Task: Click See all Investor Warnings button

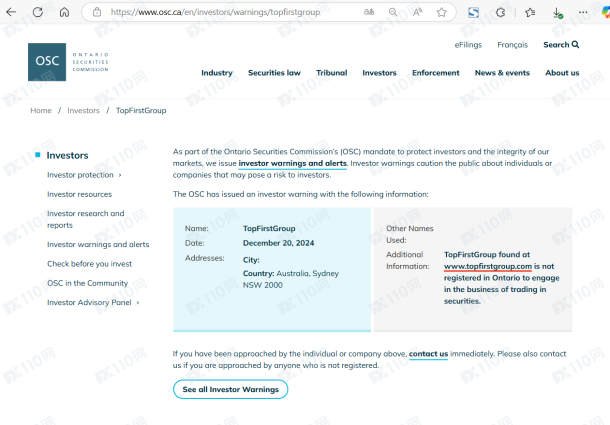Action: click(x=230, y=390)
